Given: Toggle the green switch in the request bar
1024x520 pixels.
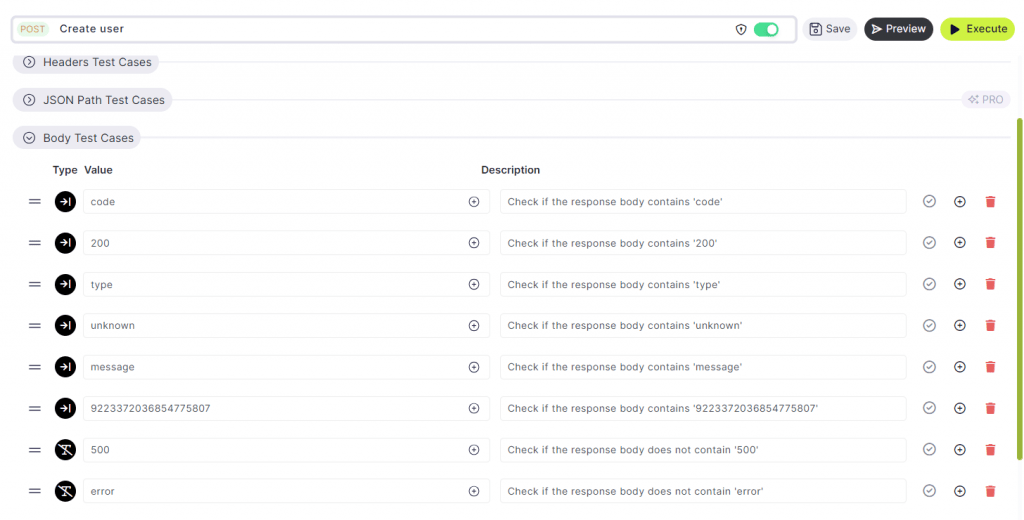Looking at the screenshot, I should coord(766,30).
